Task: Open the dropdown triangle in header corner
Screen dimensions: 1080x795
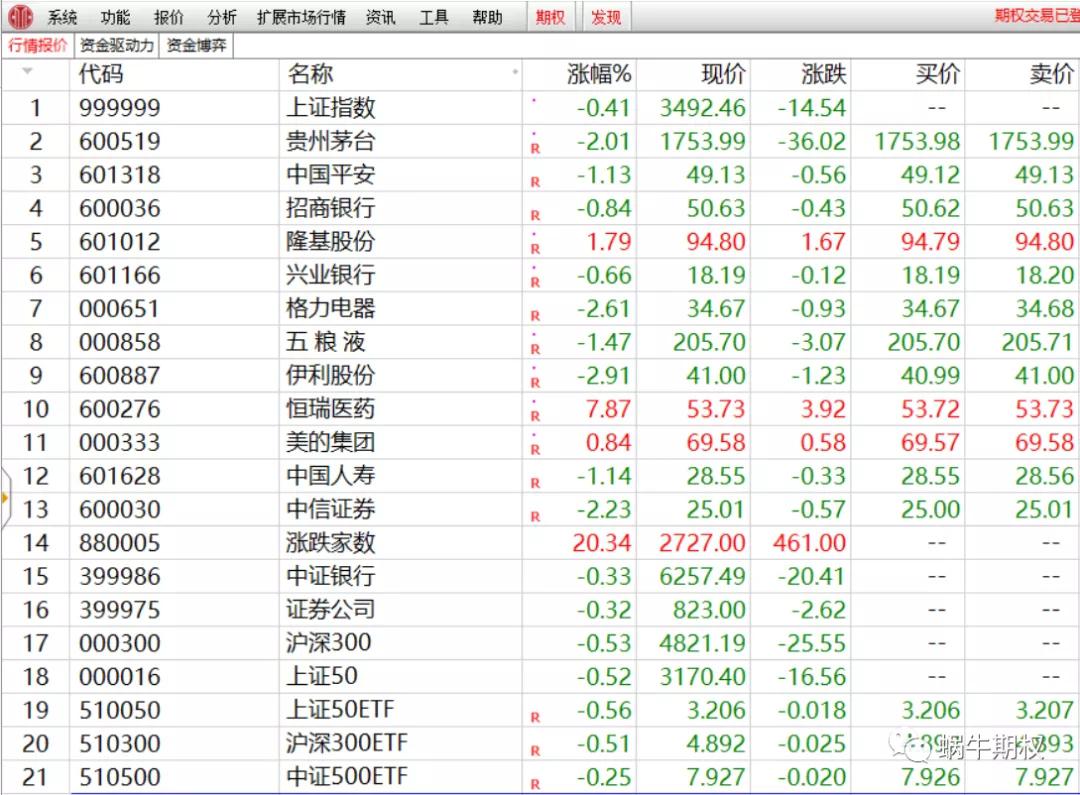Action: click(x=27, y=72)
